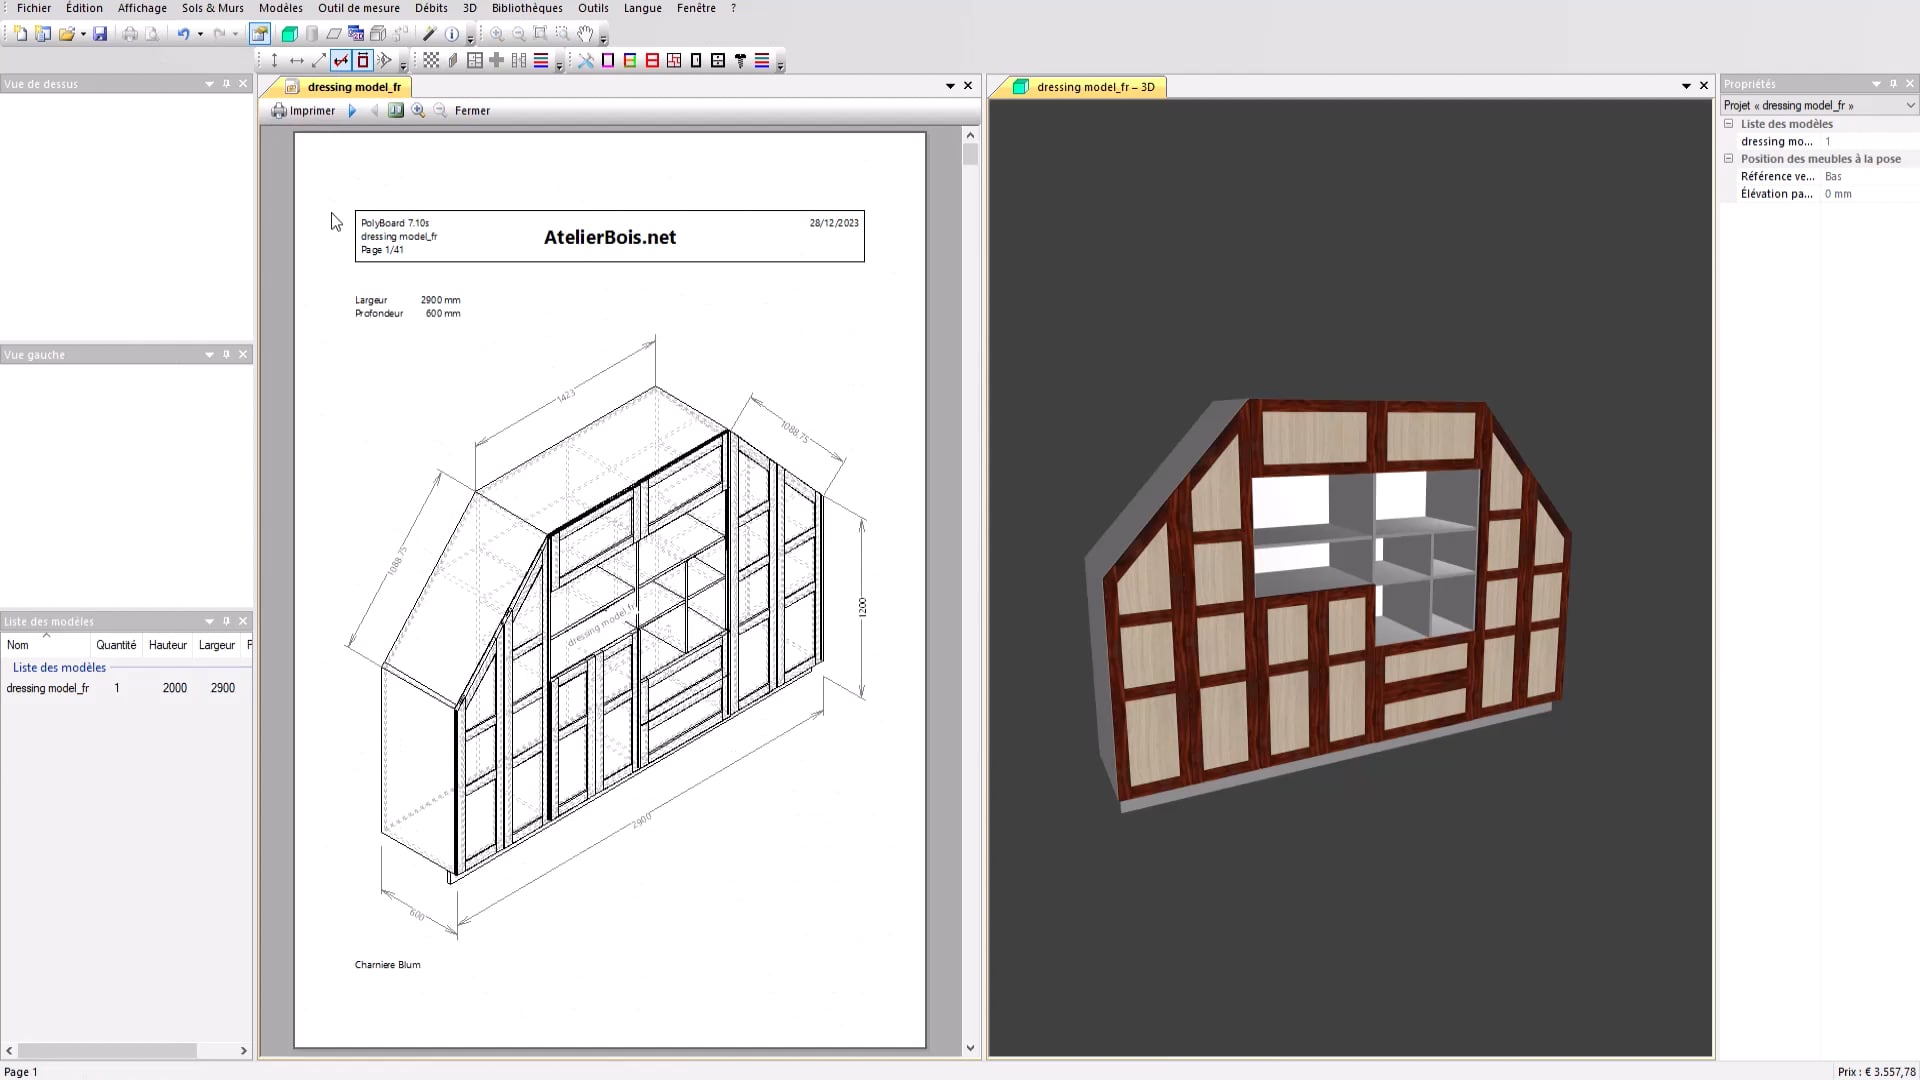1920x1080 pixels.
Task: Click the magic wand measurement tool
Action: 429,33
